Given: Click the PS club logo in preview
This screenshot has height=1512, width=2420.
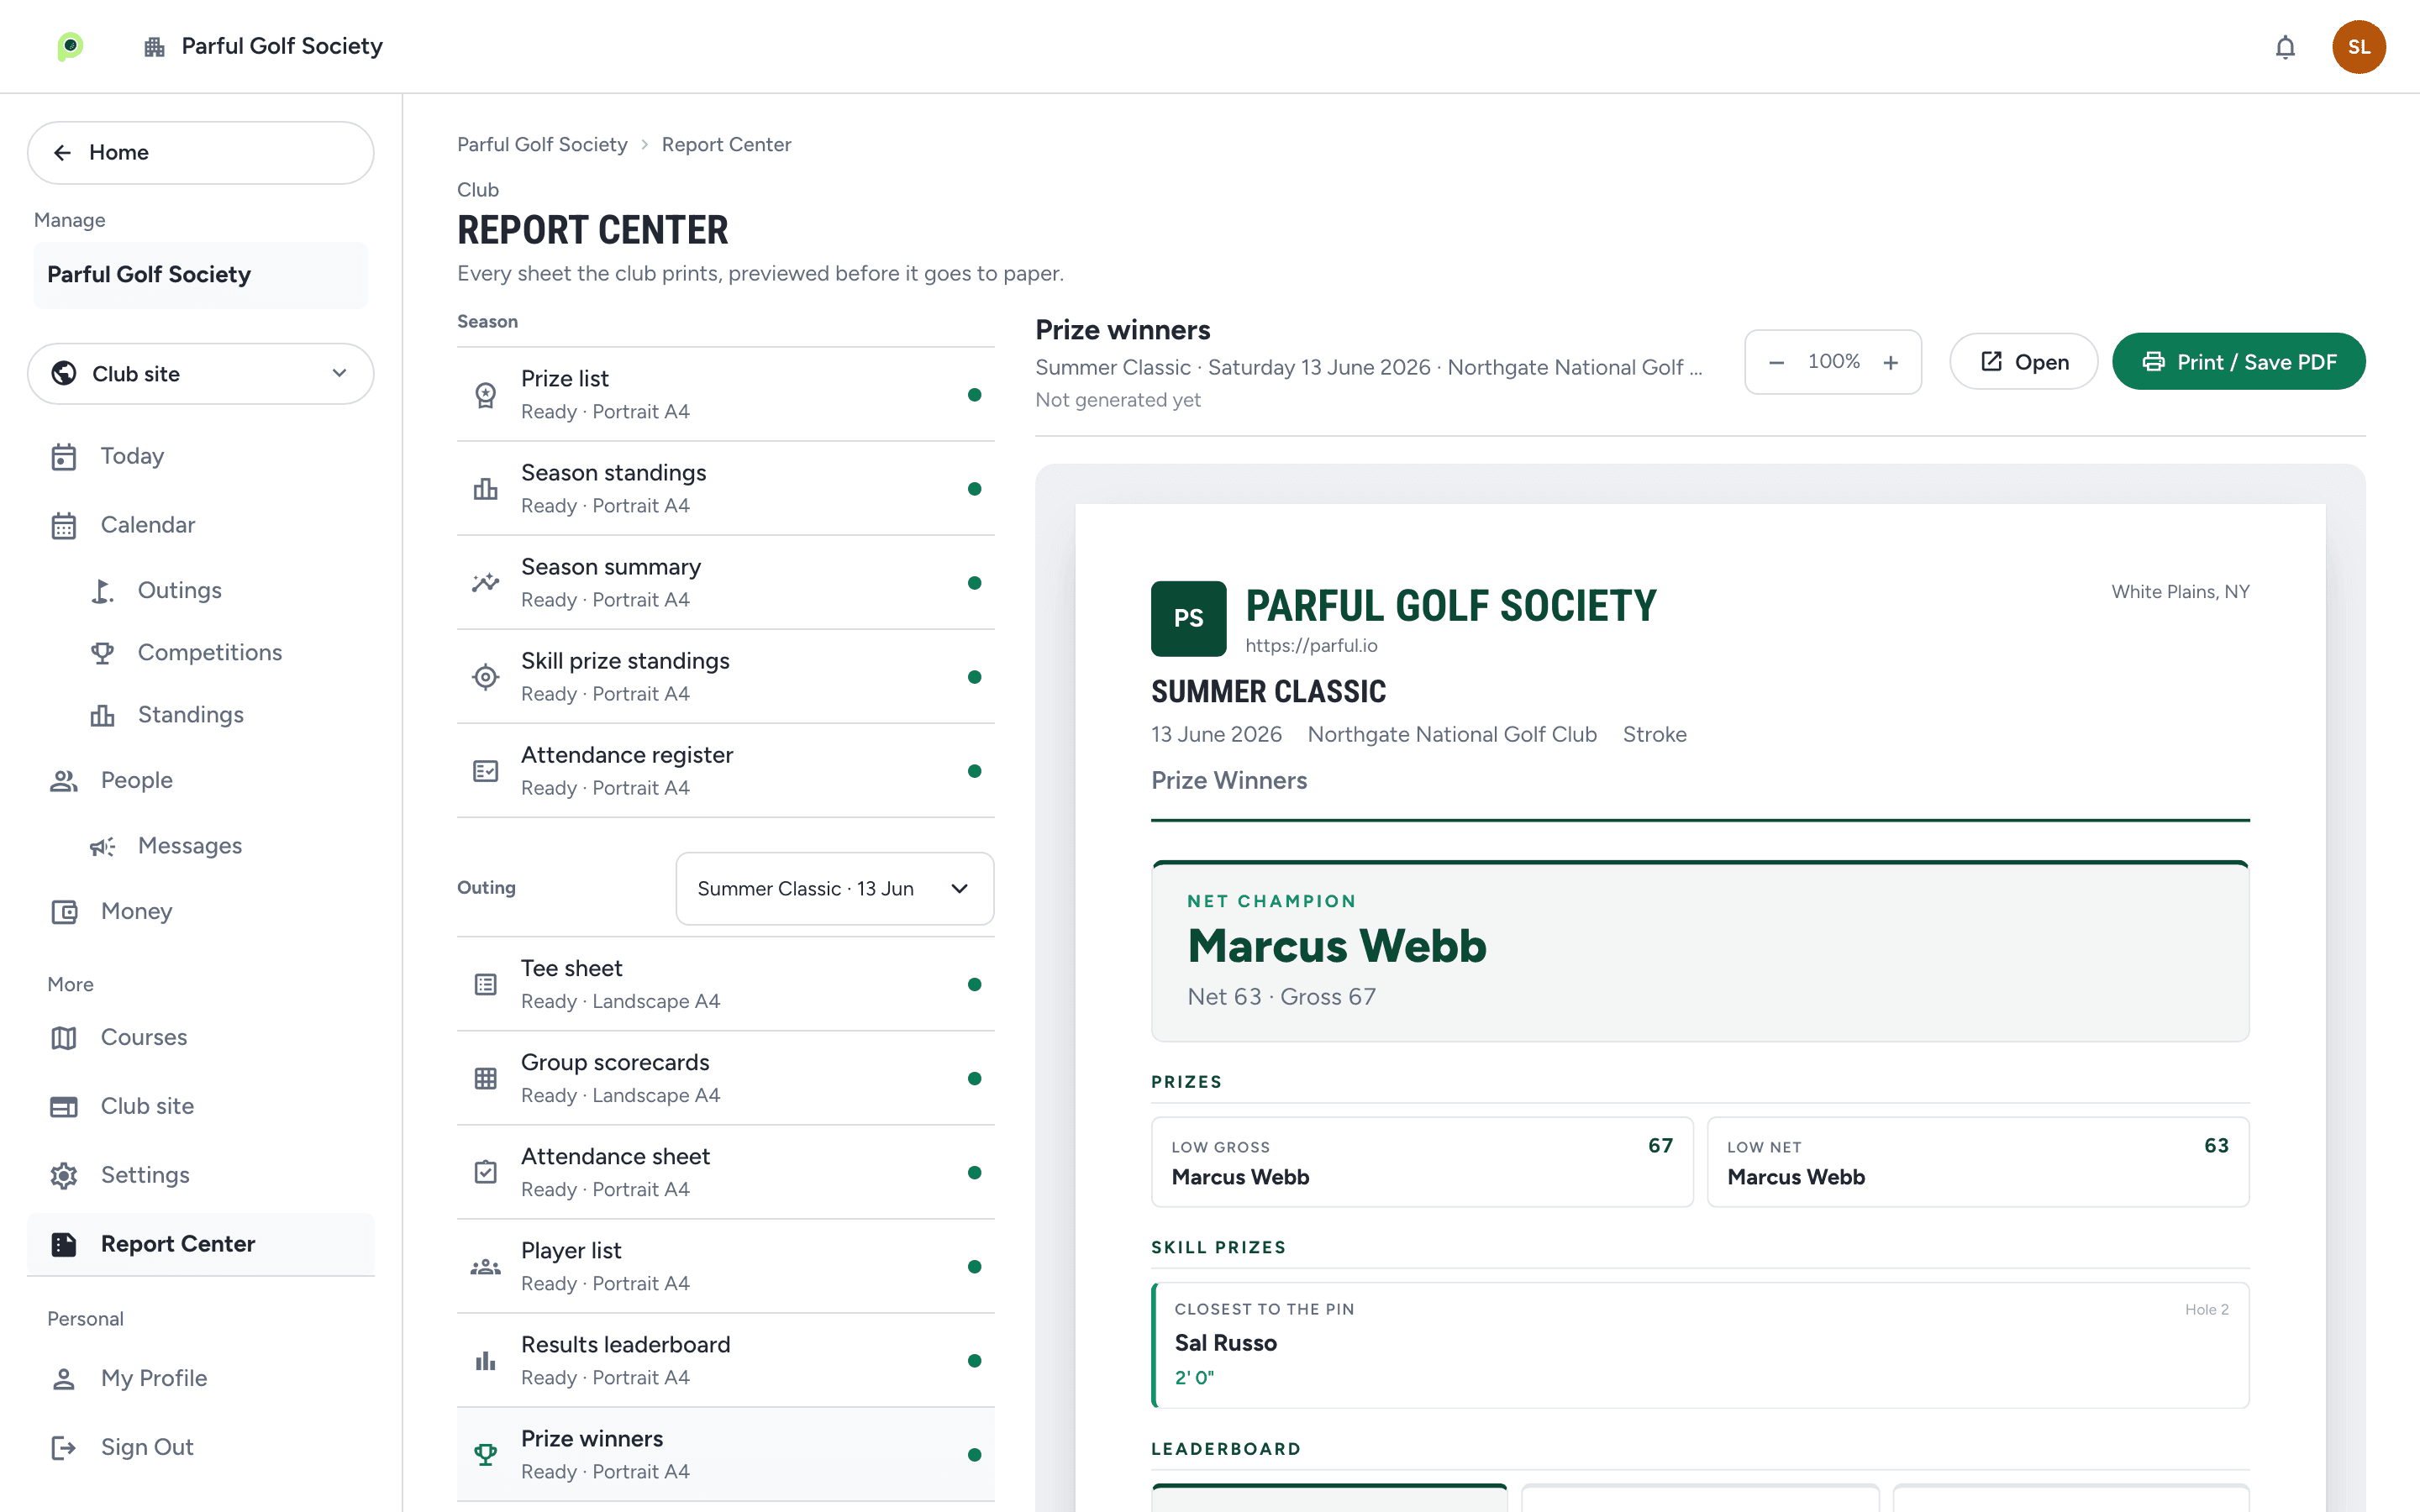Looking at the screenshot, I should (x=1188, y=618).
